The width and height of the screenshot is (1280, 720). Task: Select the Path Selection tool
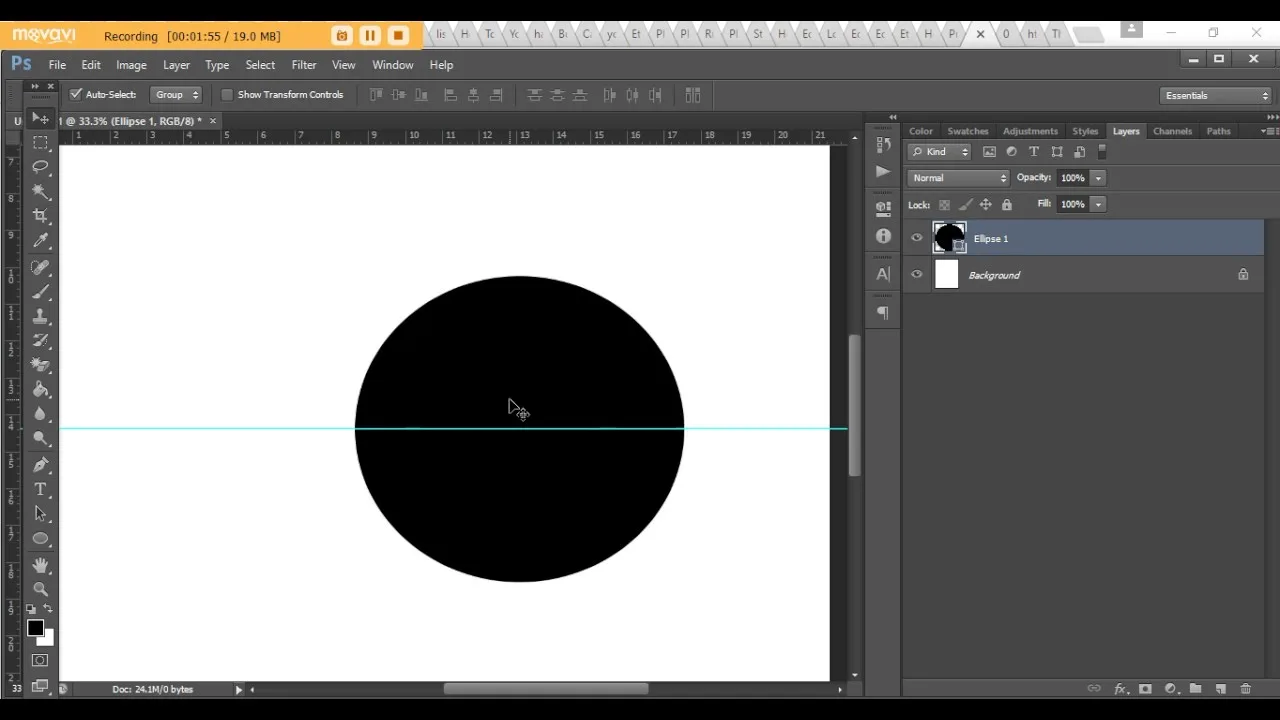[40, 513]
